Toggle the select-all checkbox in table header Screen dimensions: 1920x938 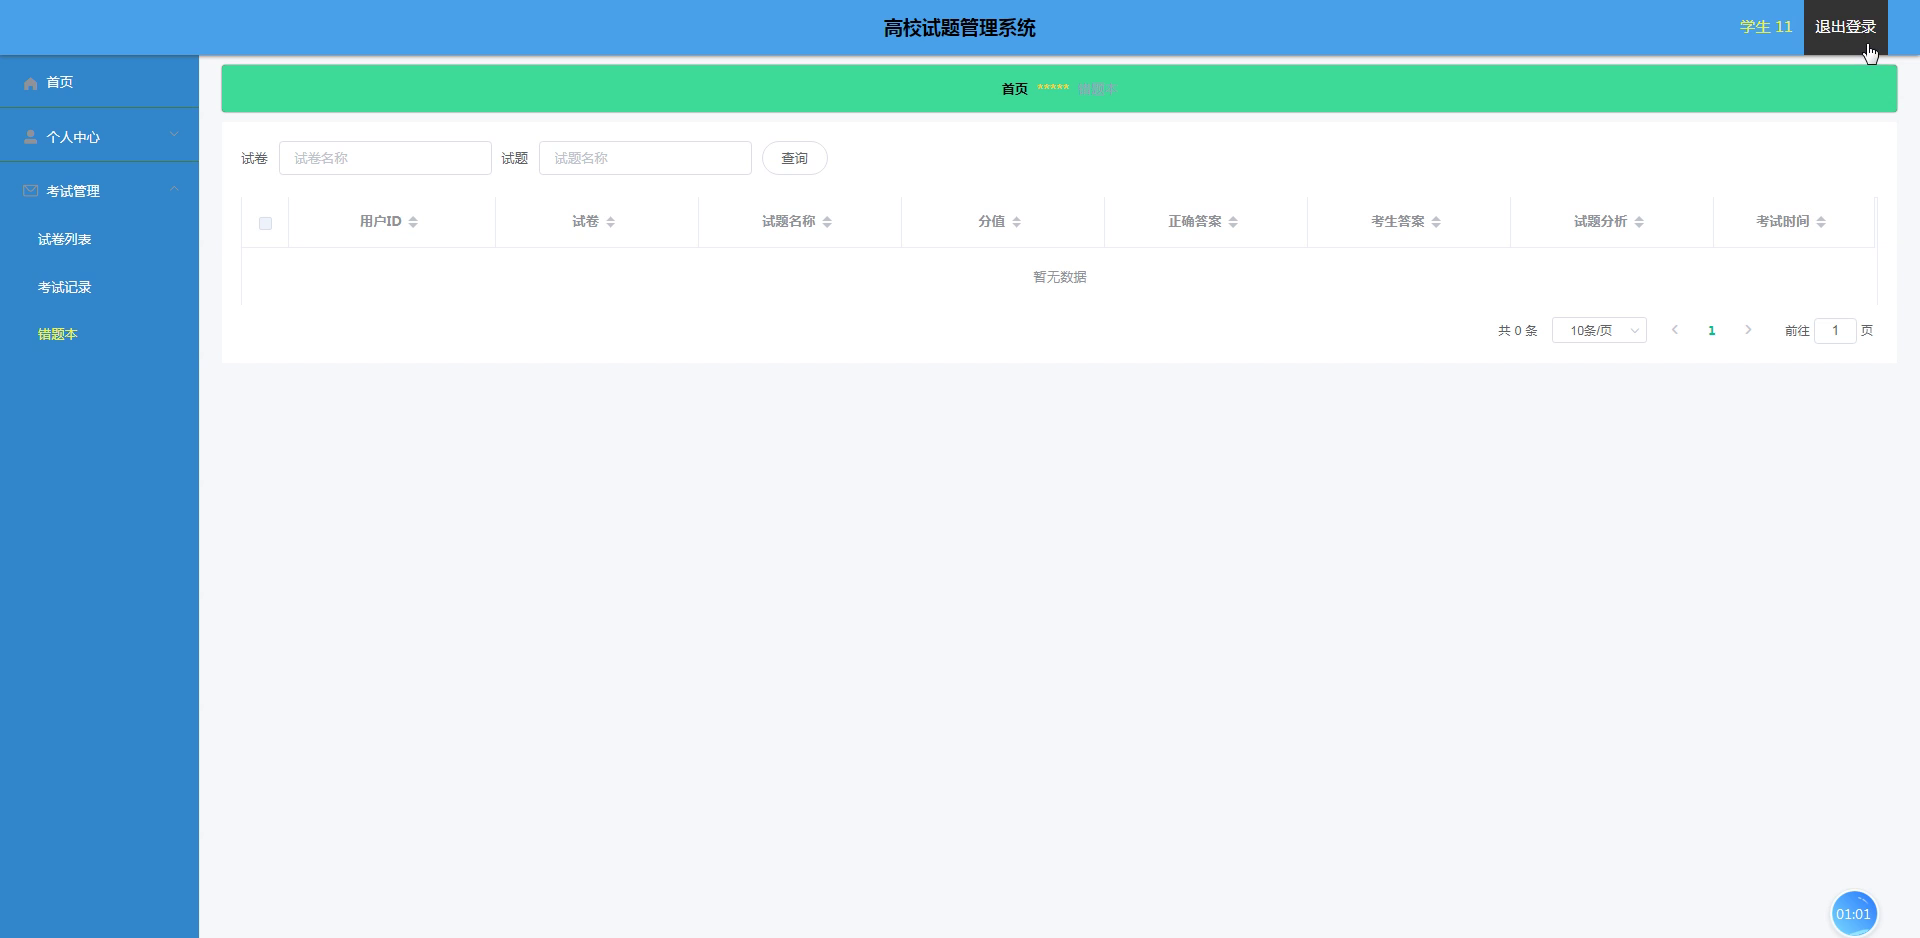coord(265,223)
